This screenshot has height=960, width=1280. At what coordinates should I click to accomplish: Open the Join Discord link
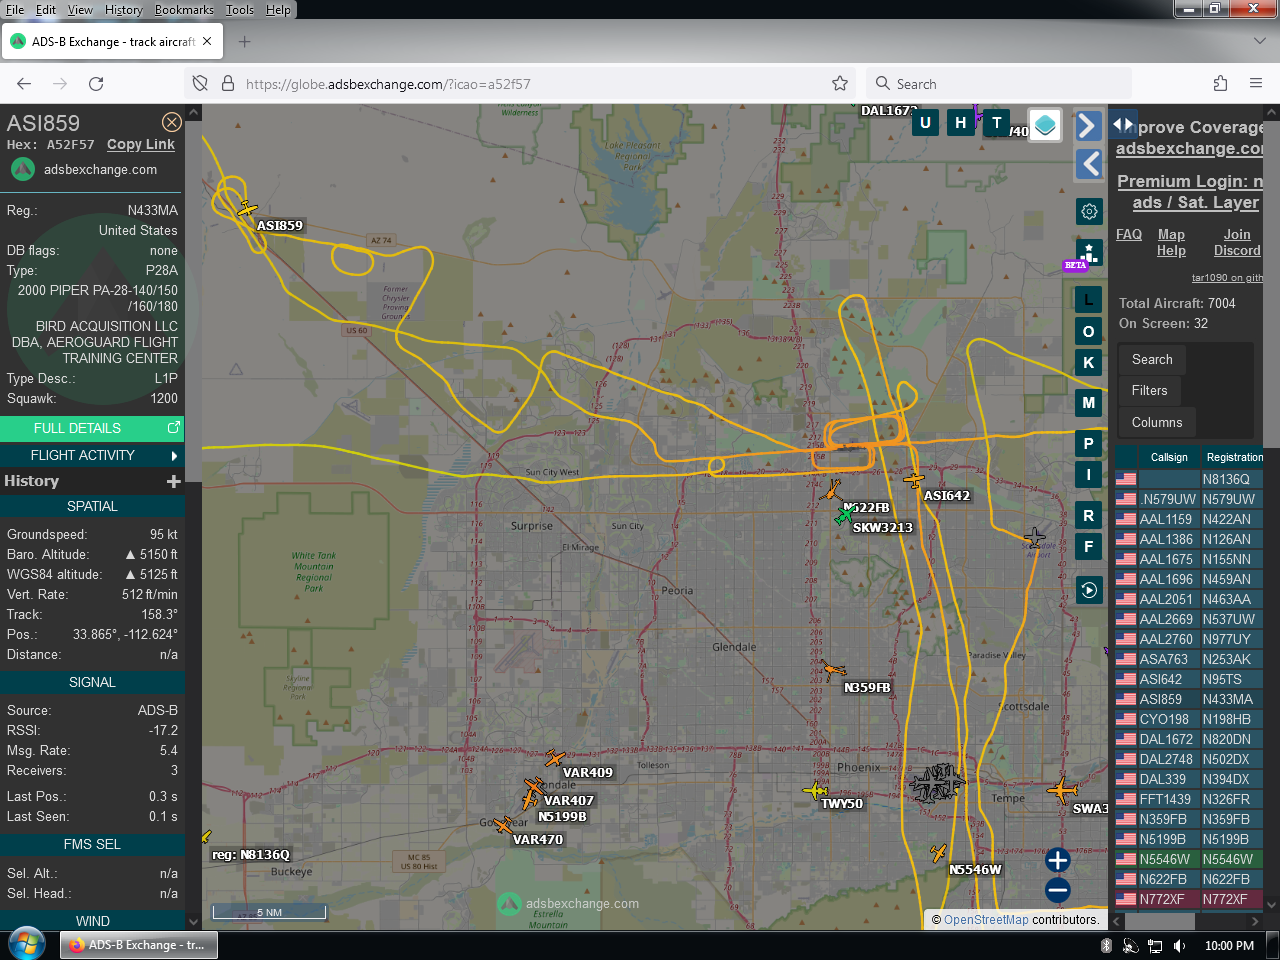point(1237,242)
